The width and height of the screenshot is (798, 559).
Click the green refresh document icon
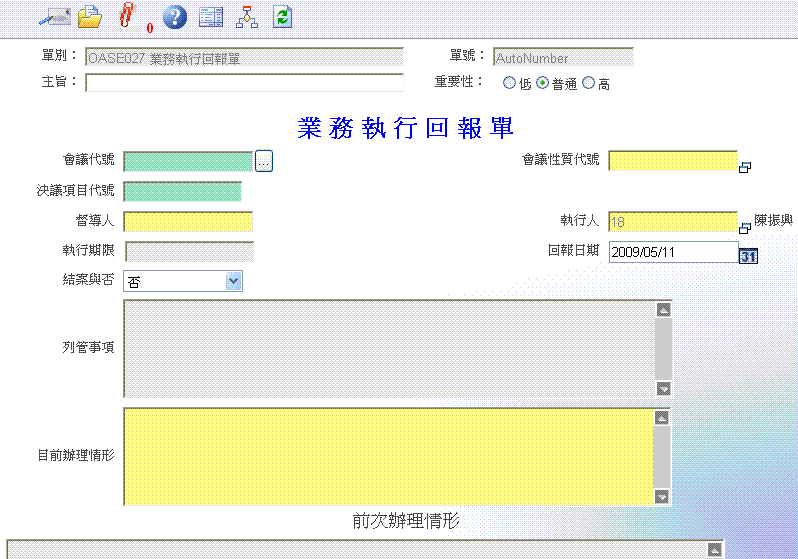(282, 16)
